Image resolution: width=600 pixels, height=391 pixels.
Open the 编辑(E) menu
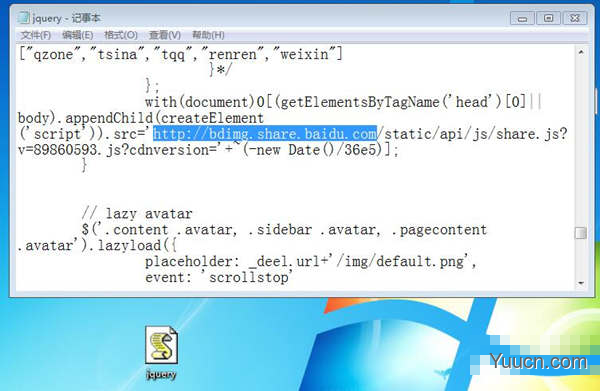[78, 35]
